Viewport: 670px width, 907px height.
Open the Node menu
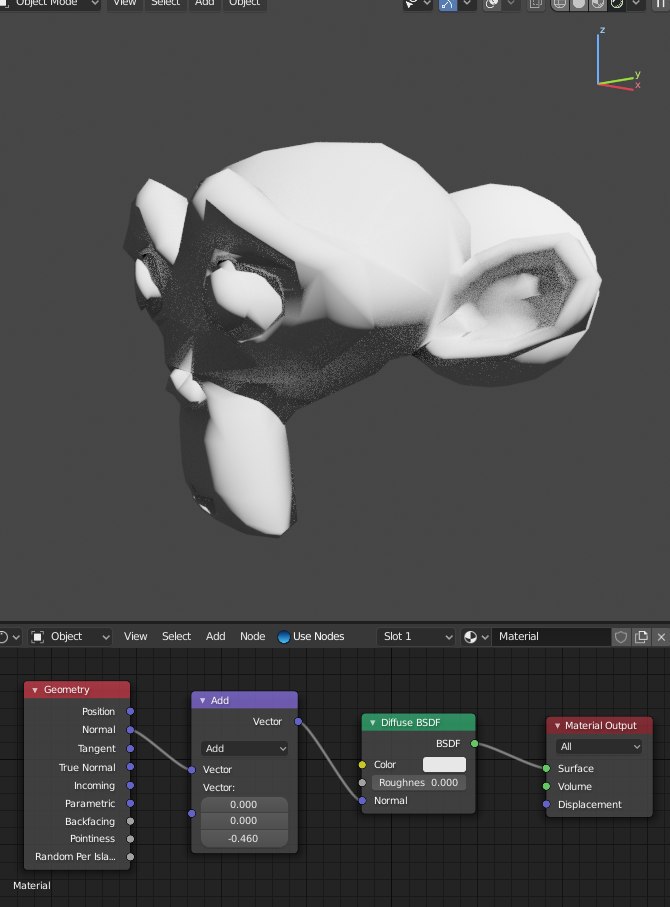[253, 636]
